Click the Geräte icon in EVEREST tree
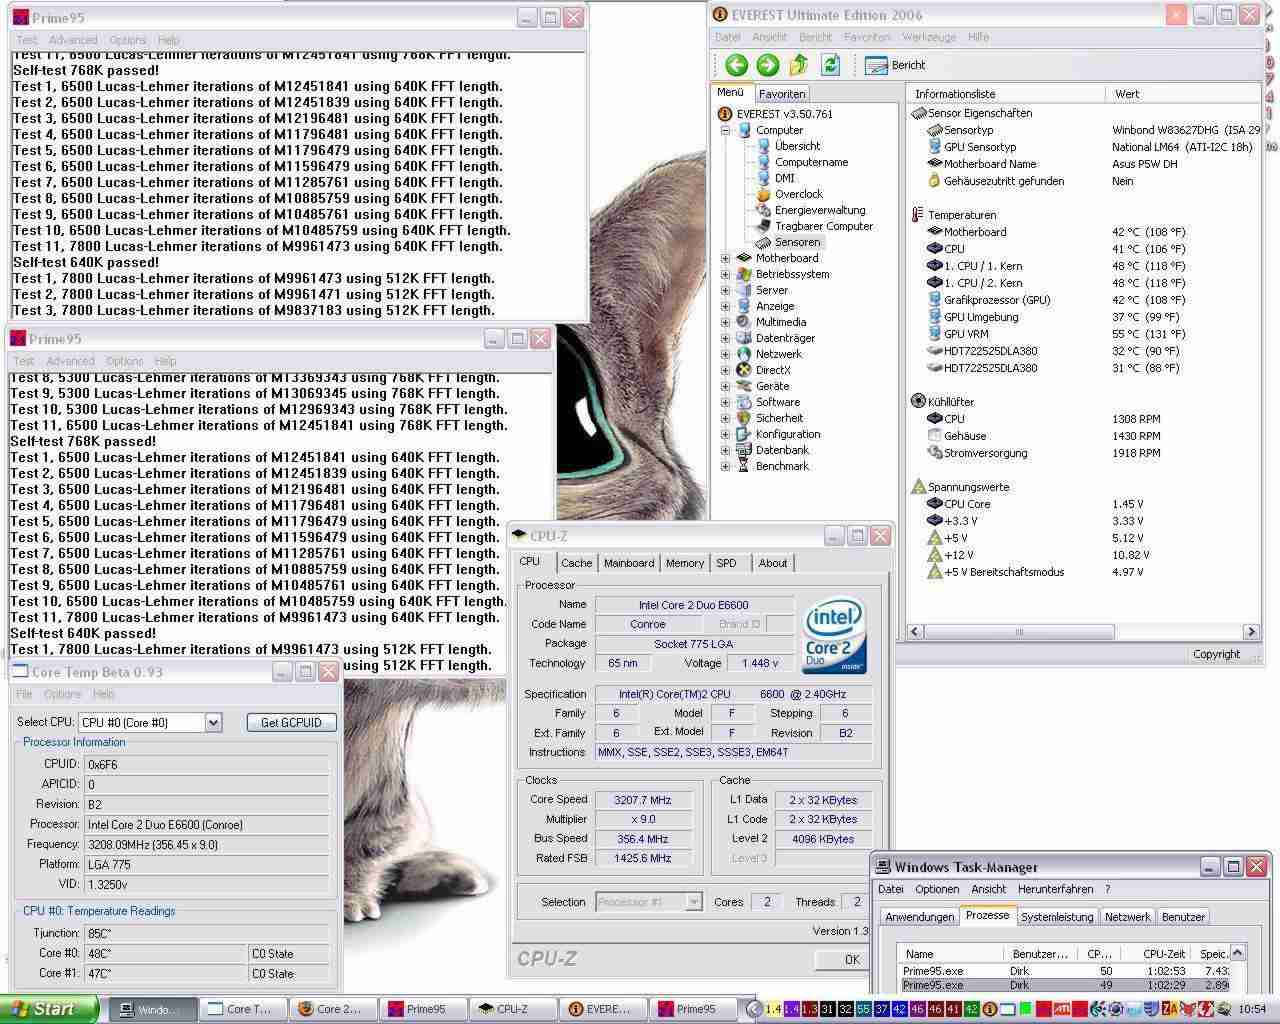The width and height of the screenshot is (1280, 1024). pyautogui.click(x=744, y=386)
